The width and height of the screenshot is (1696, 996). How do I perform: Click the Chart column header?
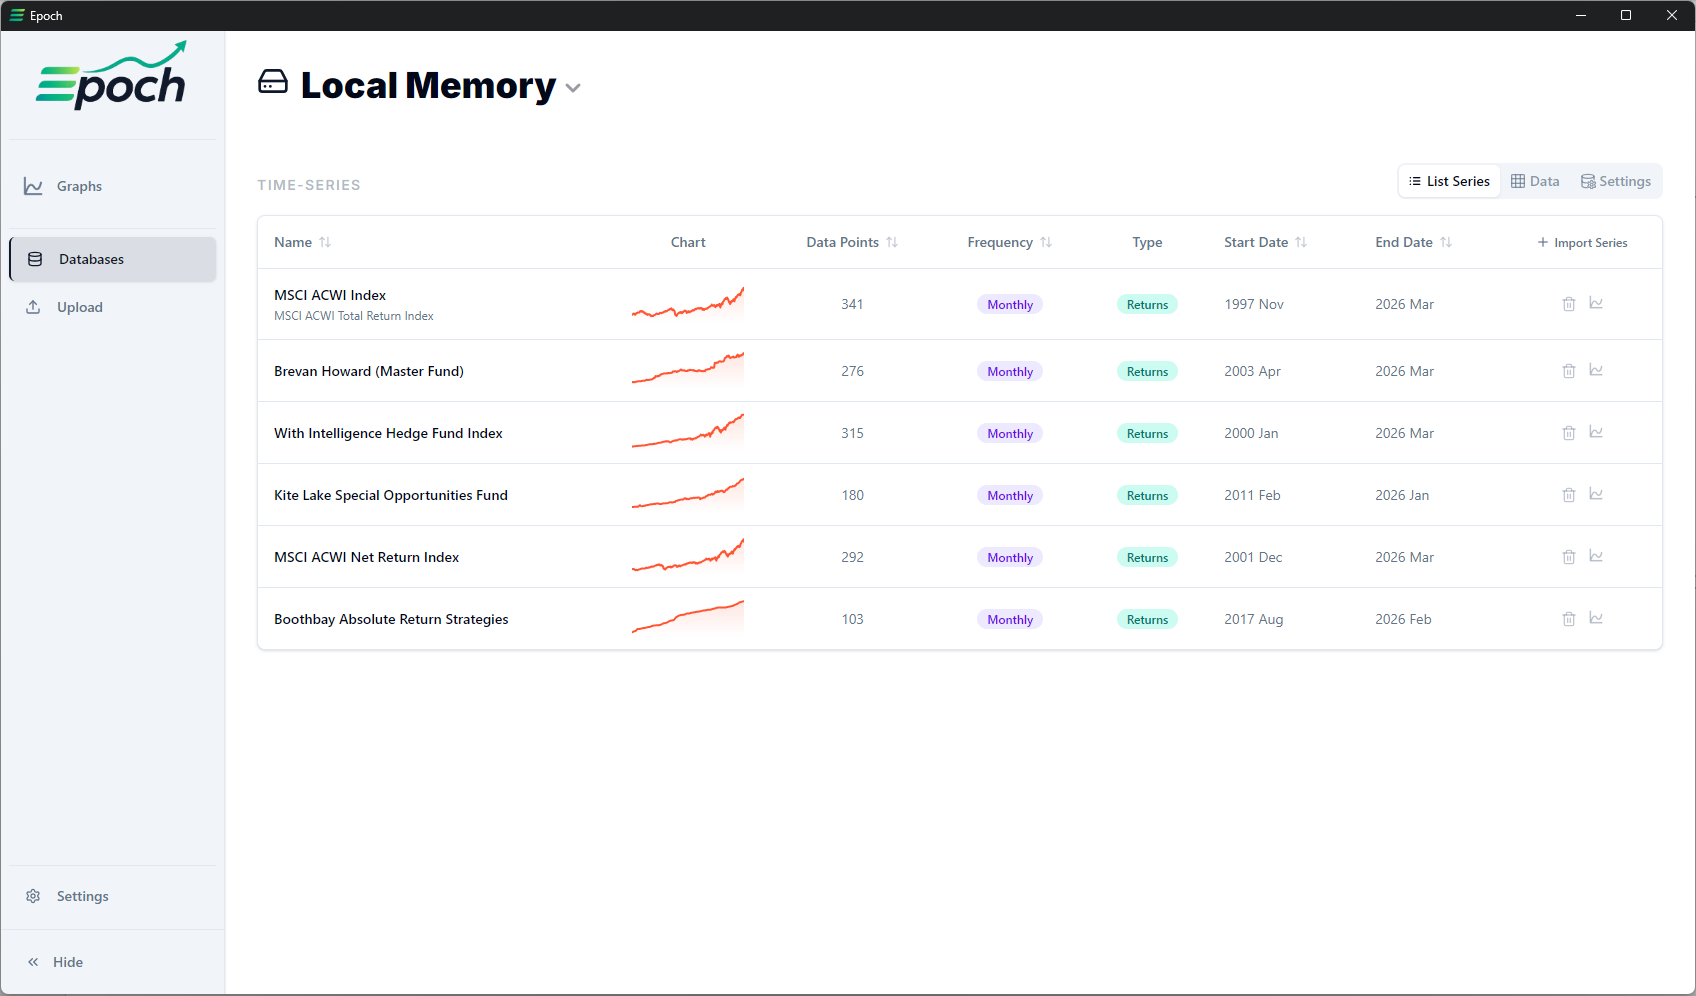tap(688, 242)
